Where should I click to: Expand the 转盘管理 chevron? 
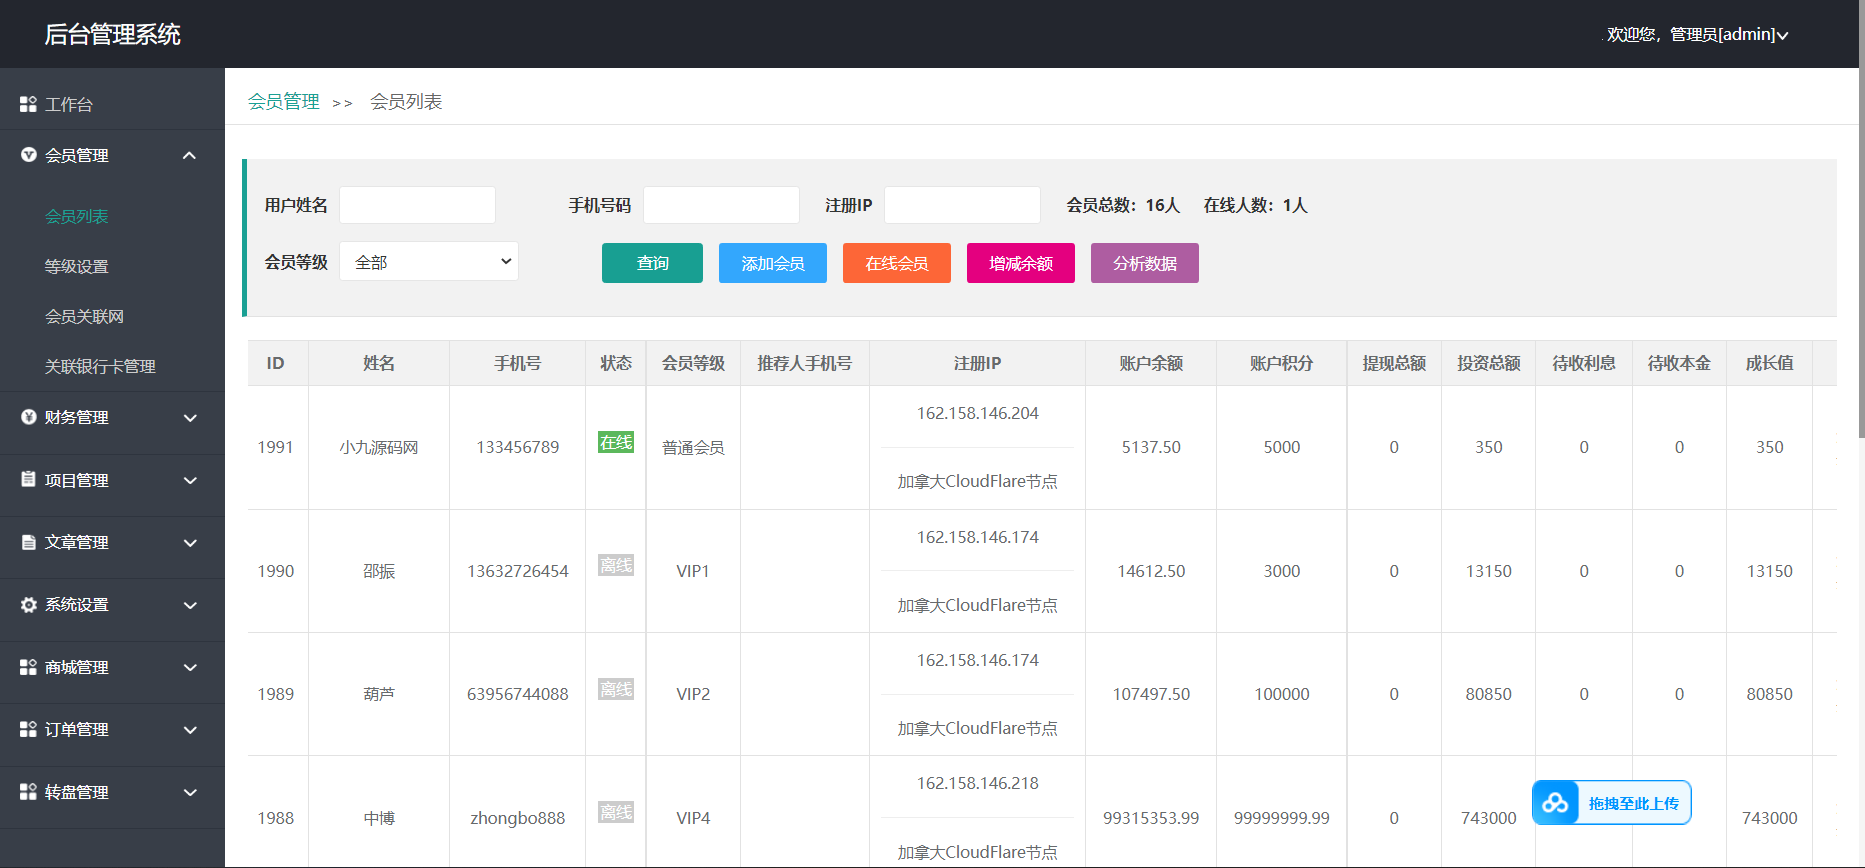tap(190, 793)
